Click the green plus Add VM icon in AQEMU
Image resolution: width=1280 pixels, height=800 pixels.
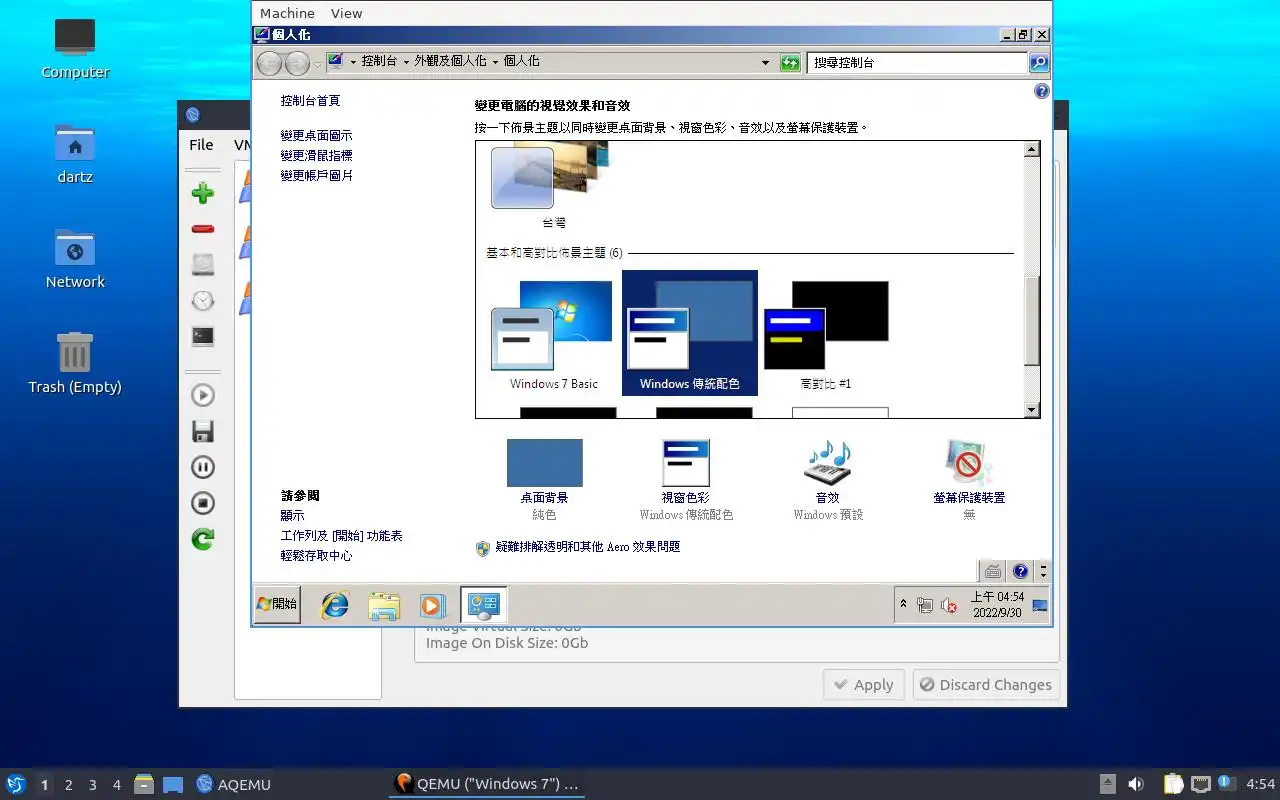[x=203, y=193]
